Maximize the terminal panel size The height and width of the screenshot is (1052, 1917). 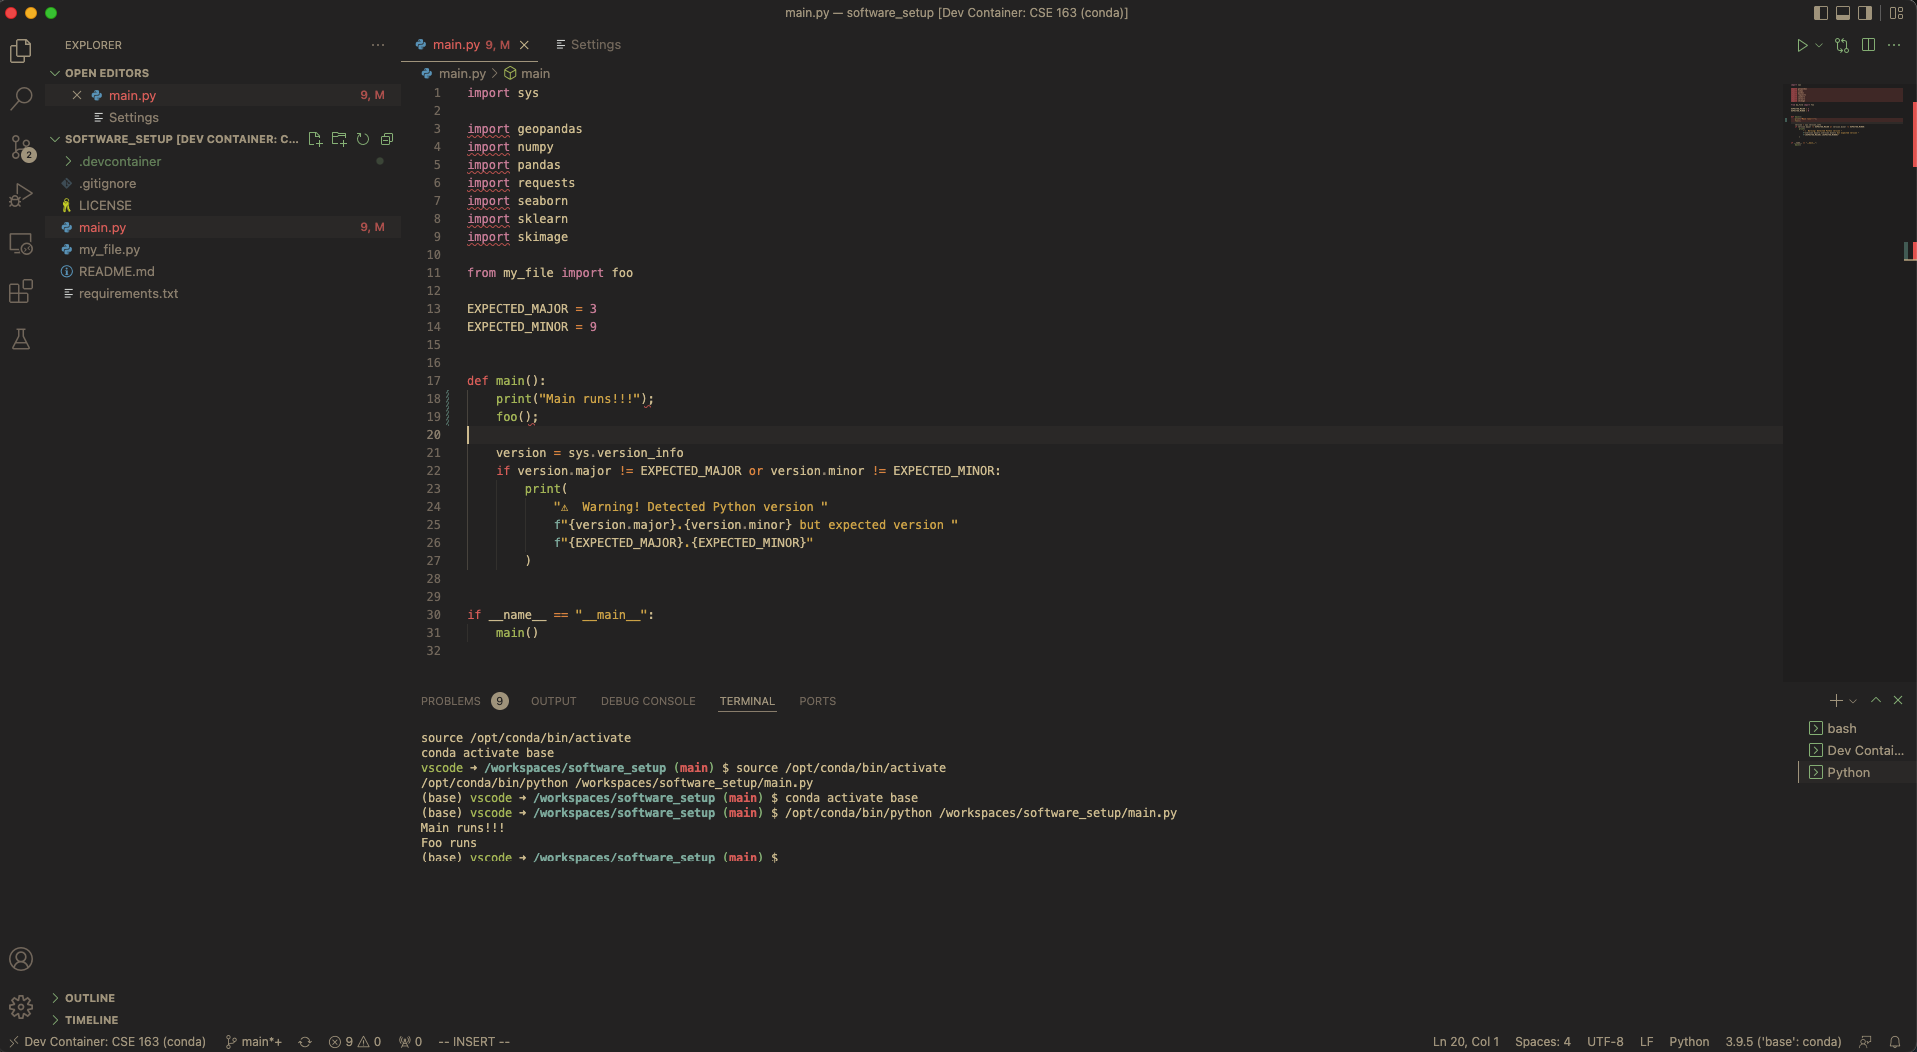(x=1876, y=701)
